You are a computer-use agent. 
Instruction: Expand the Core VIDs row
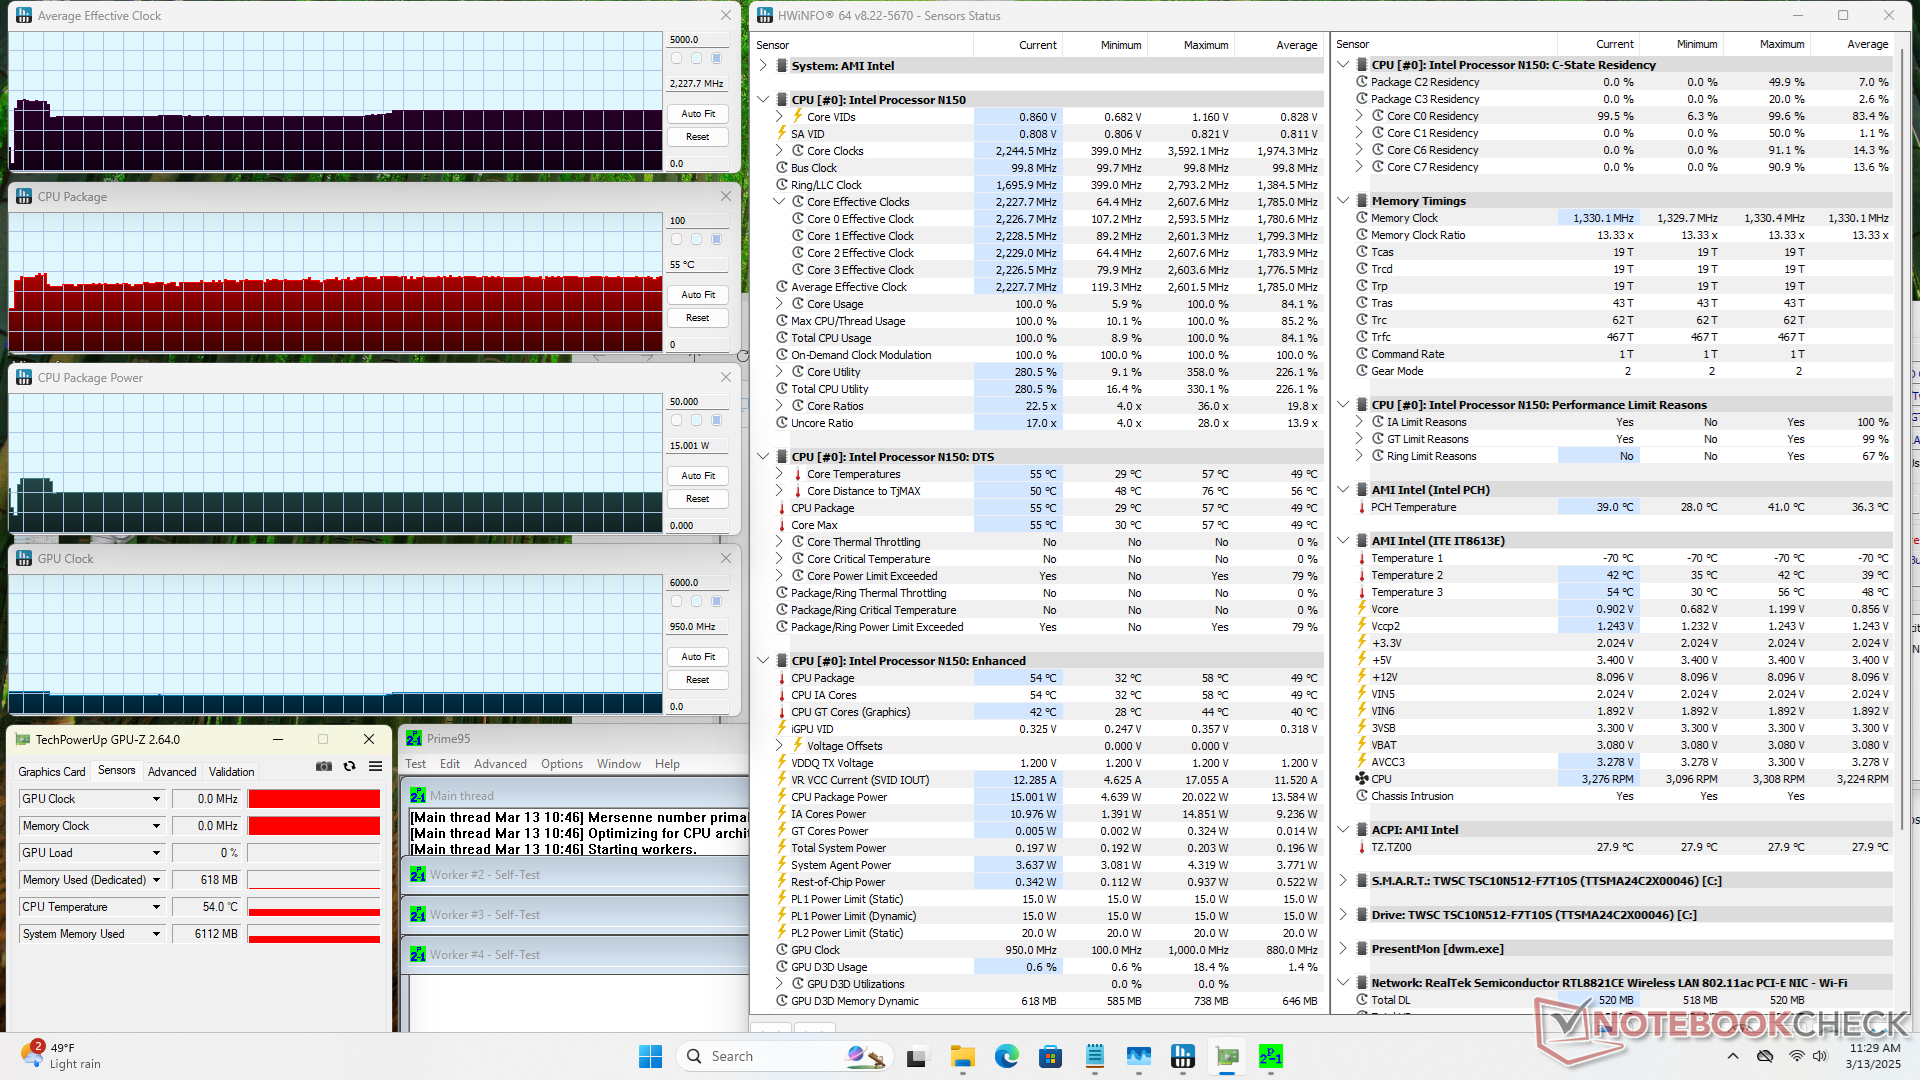[780, 117]
